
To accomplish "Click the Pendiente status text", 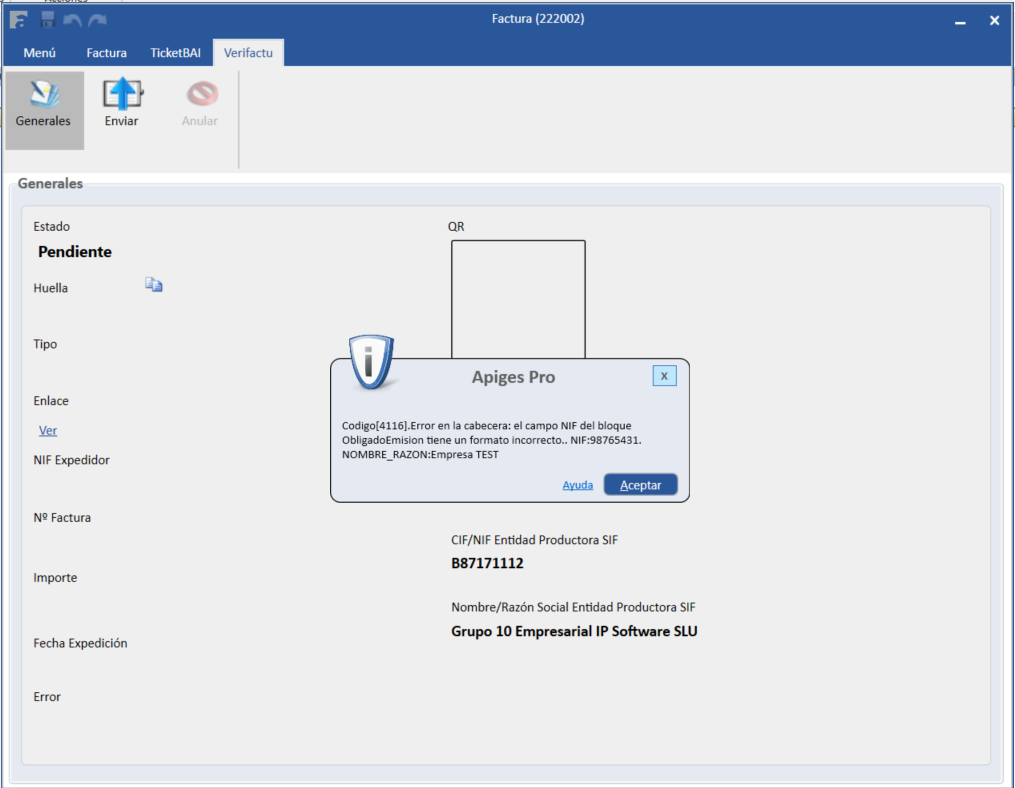I will click(74, 252).
